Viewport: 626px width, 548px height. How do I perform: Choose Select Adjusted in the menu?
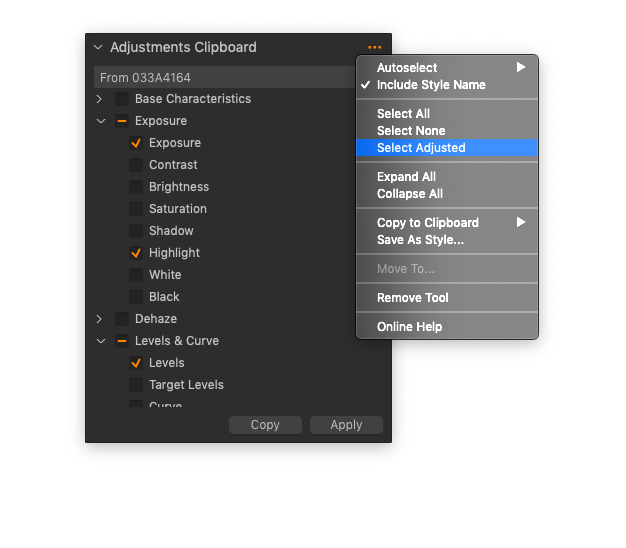pos(447,148)
